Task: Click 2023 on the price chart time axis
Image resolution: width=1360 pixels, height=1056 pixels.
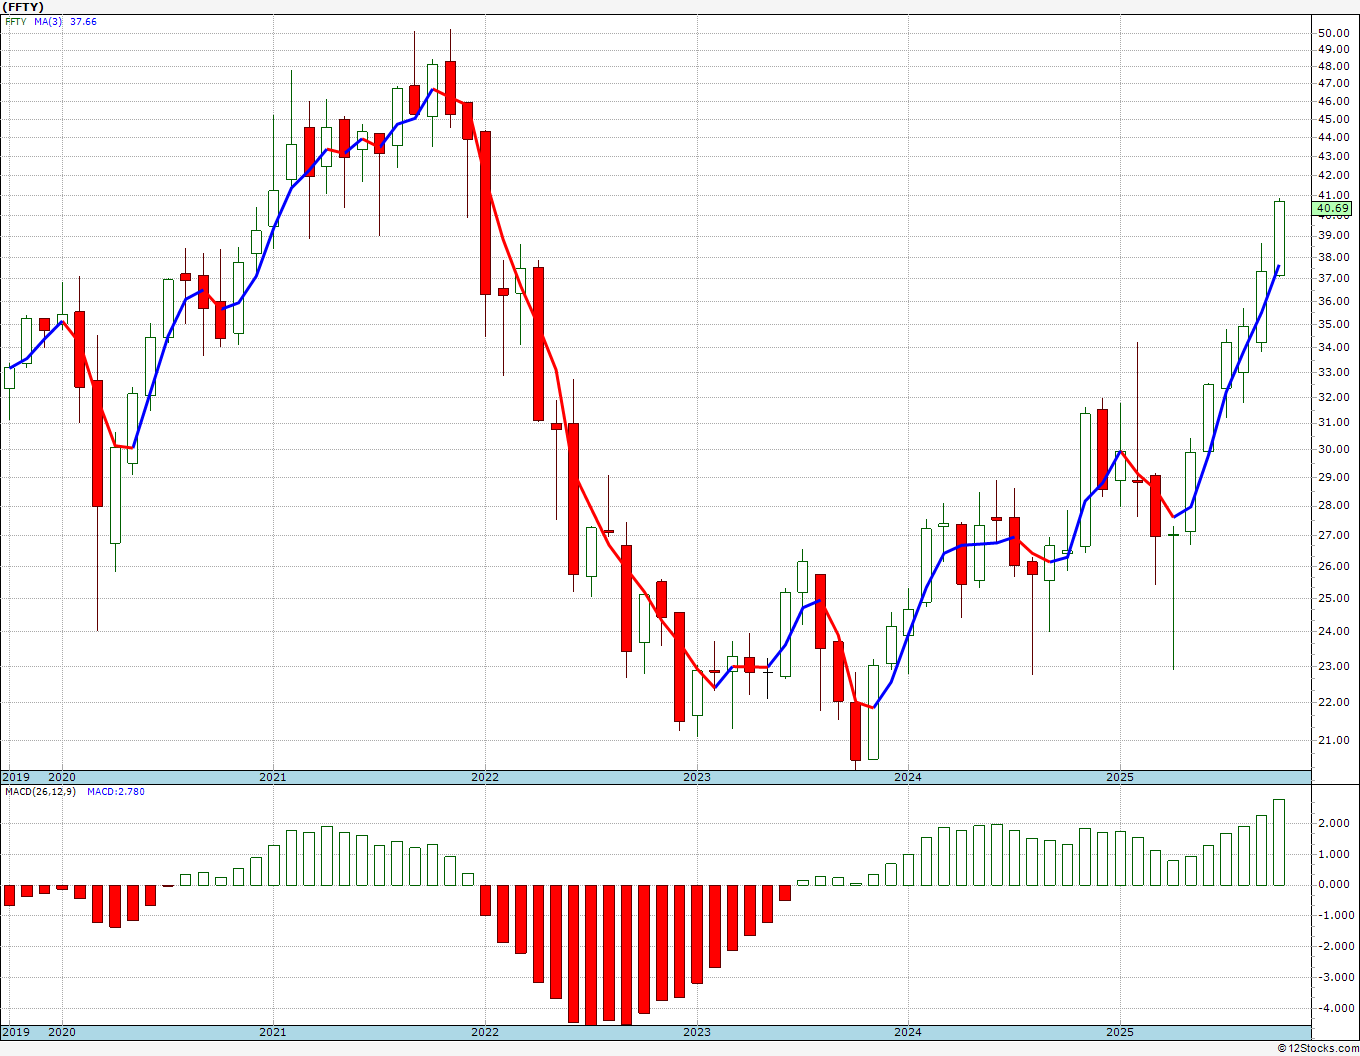Action: coord(697,777)
